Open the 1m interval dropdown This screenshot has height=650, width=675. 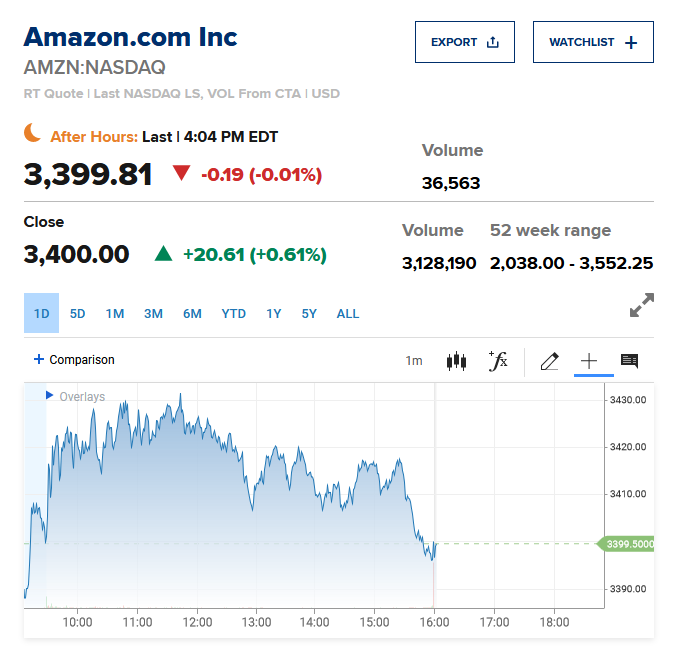(x=413, y=361)
